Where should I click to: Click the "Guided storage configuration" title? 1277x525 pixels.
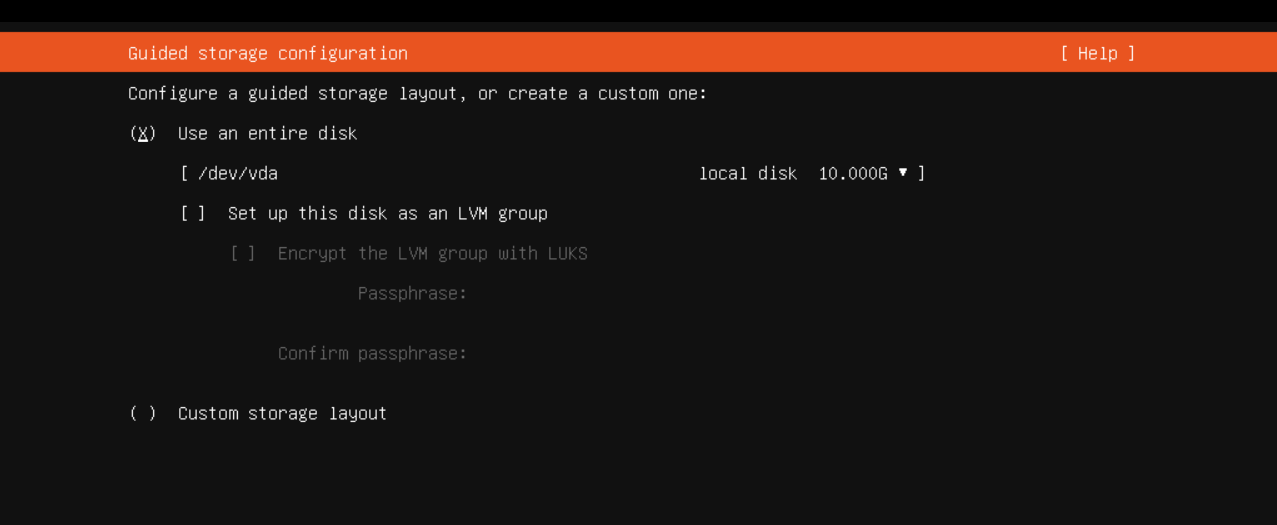(x=268, y=53)
